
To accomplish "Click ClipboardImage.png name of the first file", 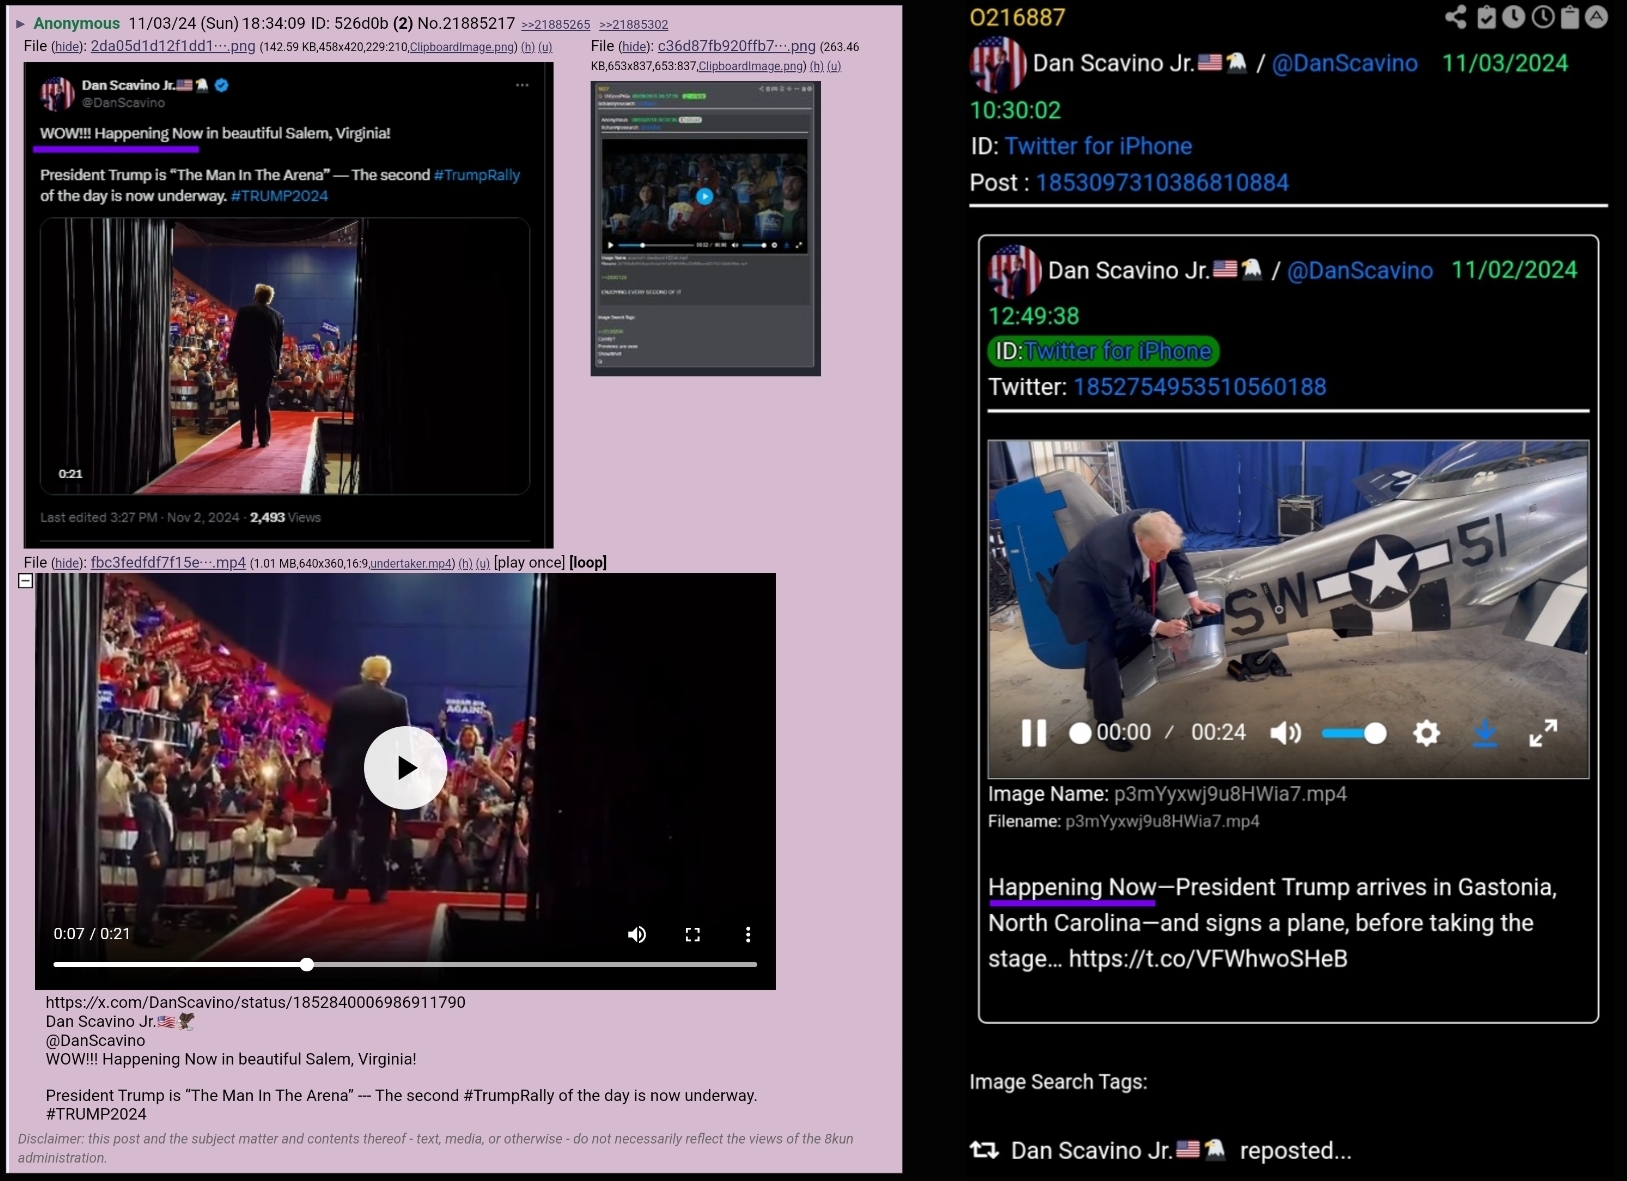I will (461, 47).
